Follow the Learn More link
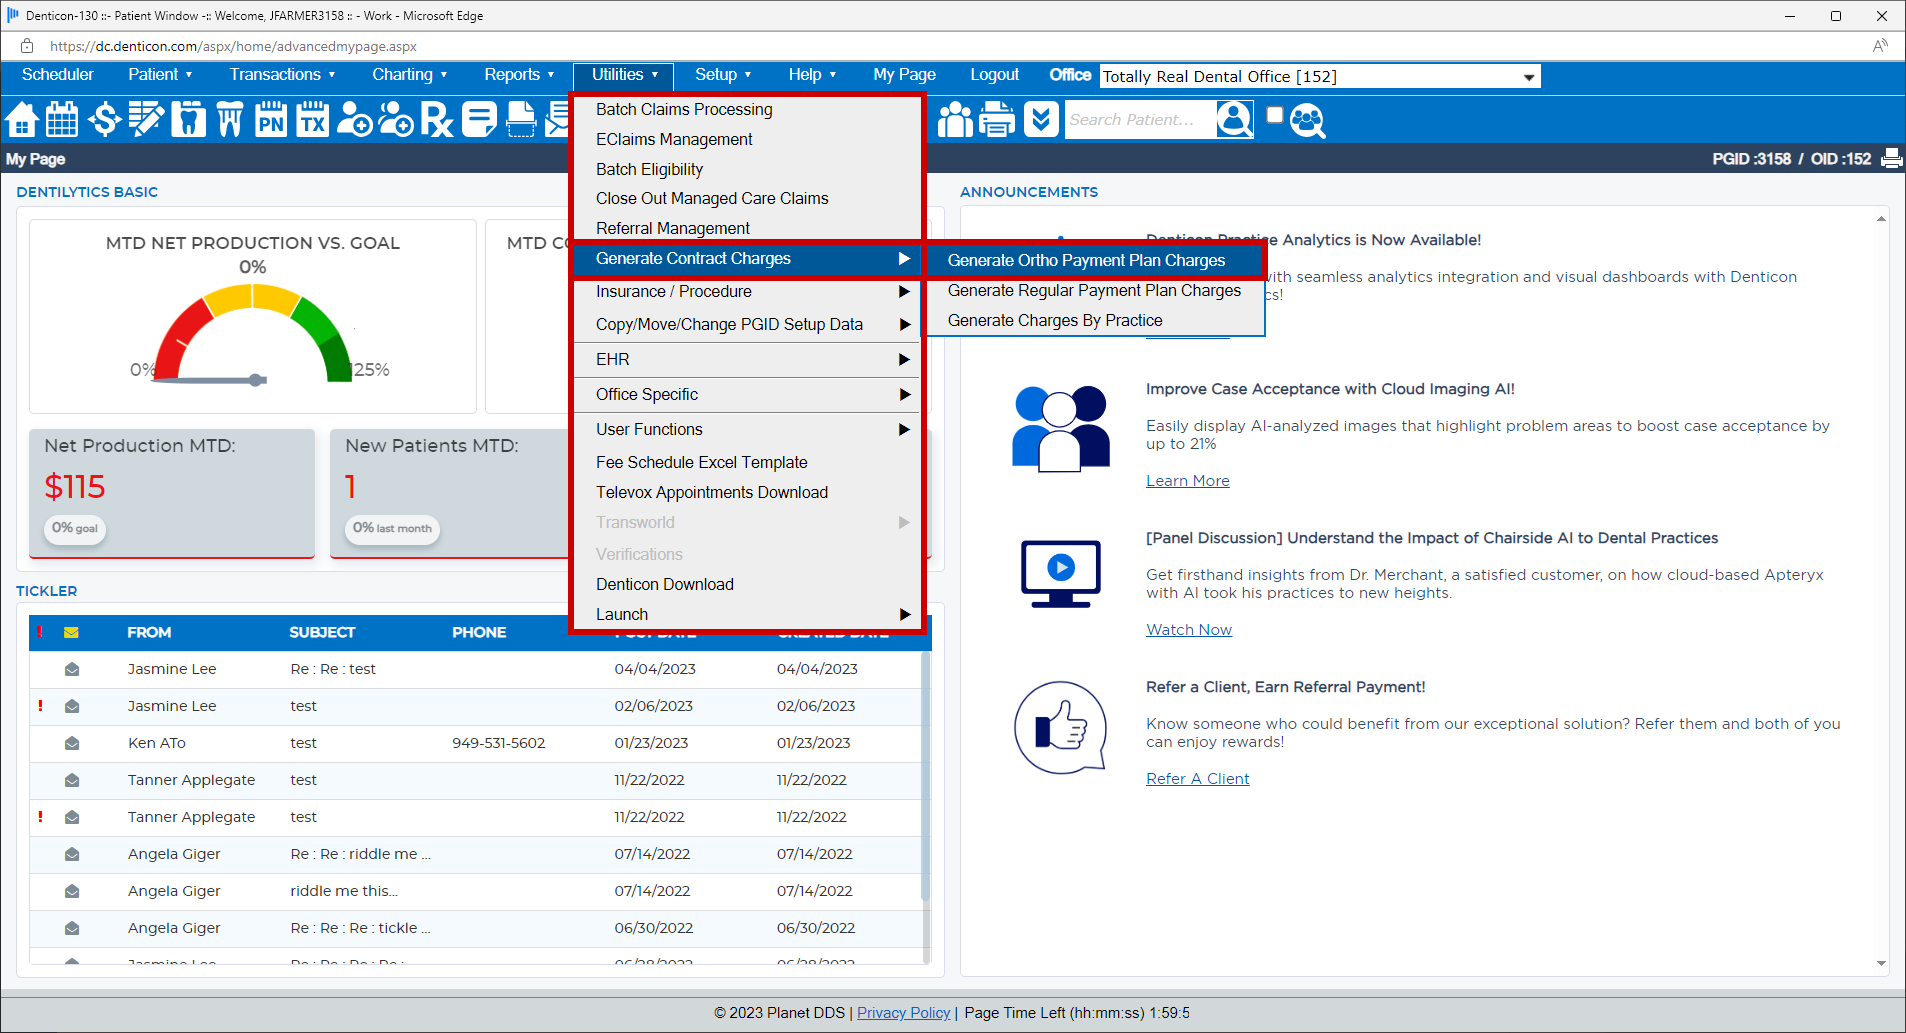This screenshot has width=1906, height=1033. [1188, 481]
